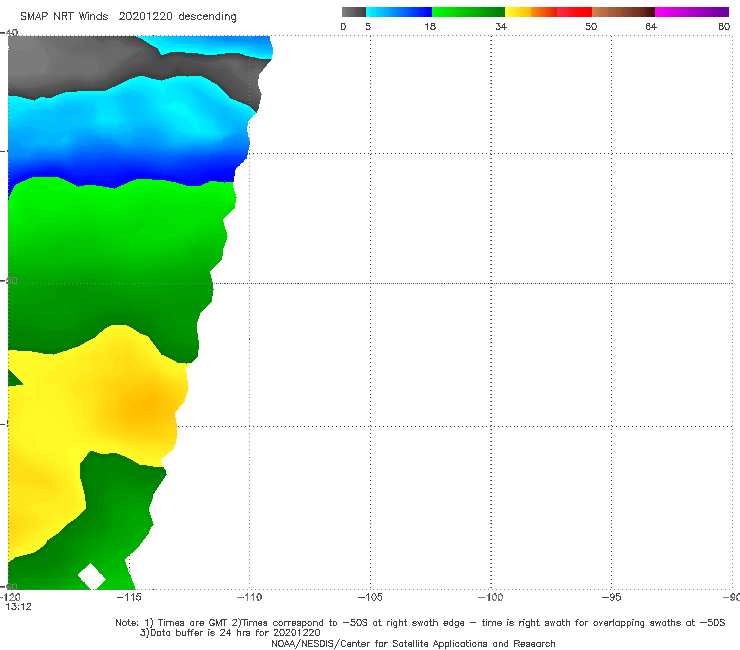Screen dimensions: 740x650
Task: Click the title 'SMAP NRT Winds 20201220 descending'
Action: 128,16
